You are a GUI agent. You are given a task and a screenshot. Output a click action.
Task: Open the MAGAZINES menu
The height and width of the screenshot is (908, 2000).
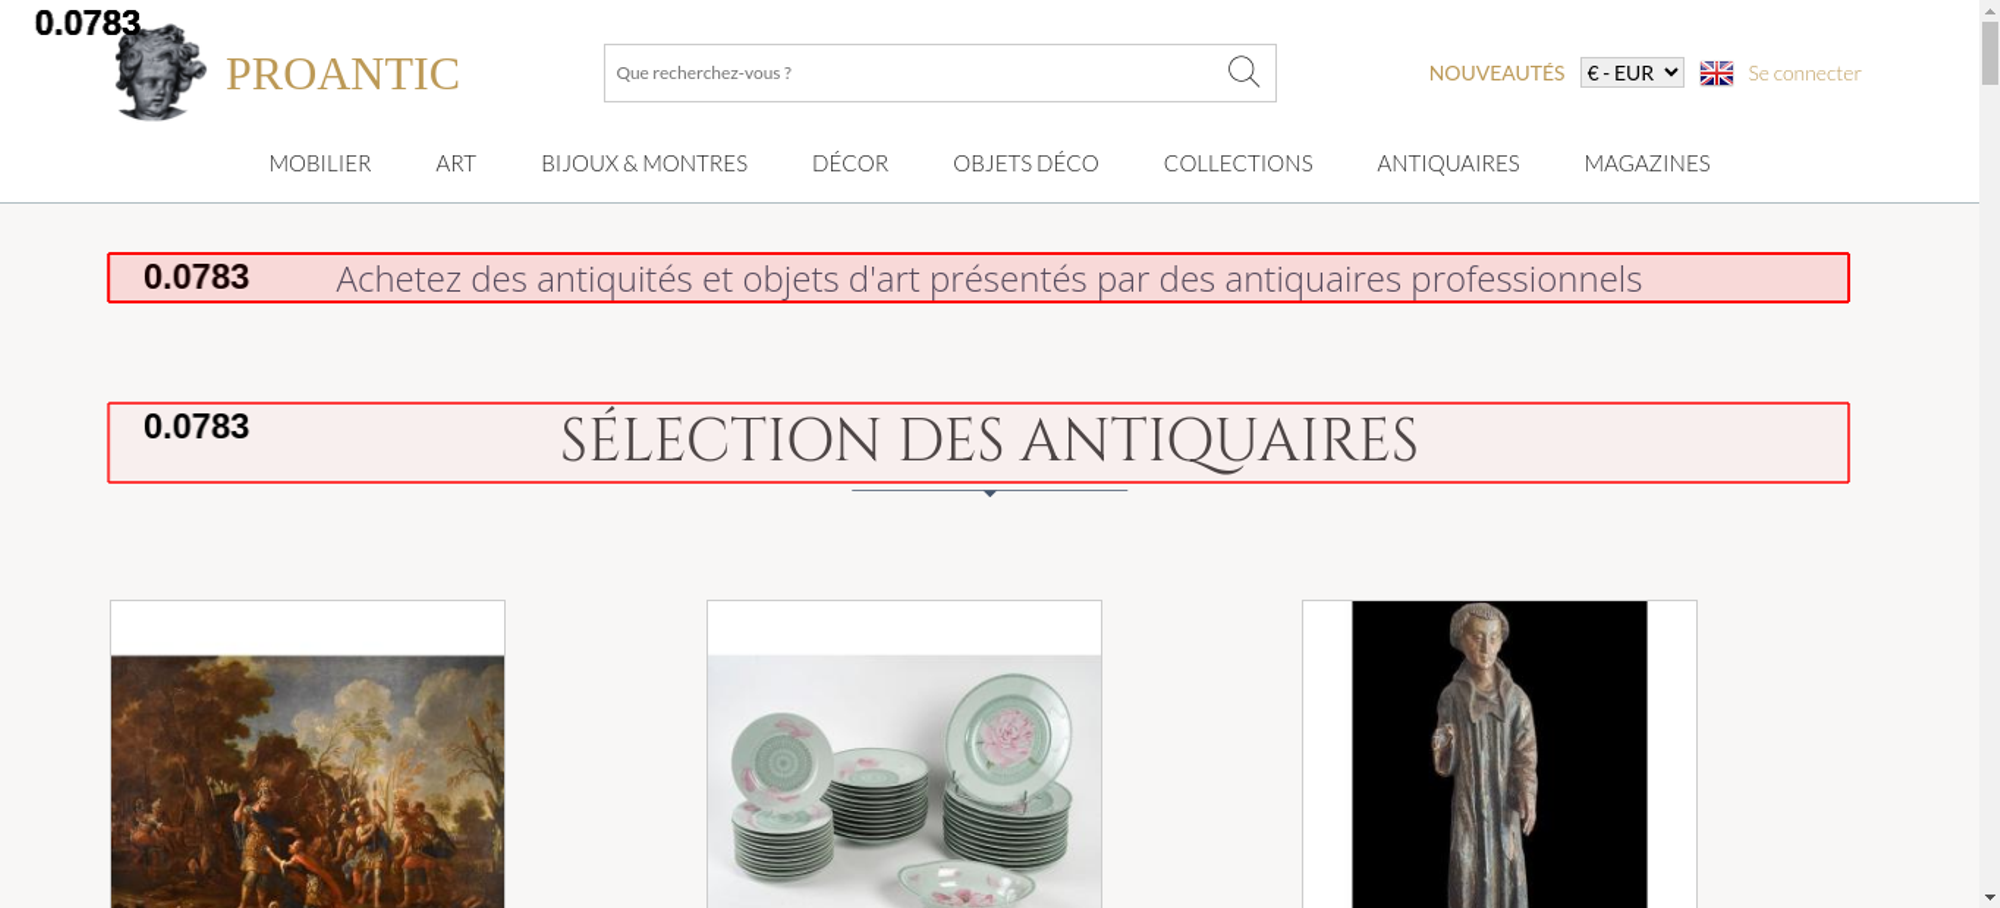1647,163
